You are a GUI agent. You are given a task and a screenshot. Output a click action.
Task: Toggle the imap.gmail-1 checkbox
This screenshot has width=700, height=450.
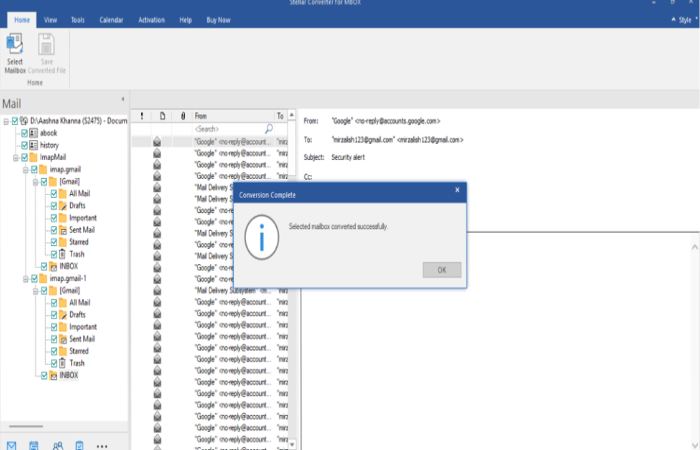click(x=34, y=279)
